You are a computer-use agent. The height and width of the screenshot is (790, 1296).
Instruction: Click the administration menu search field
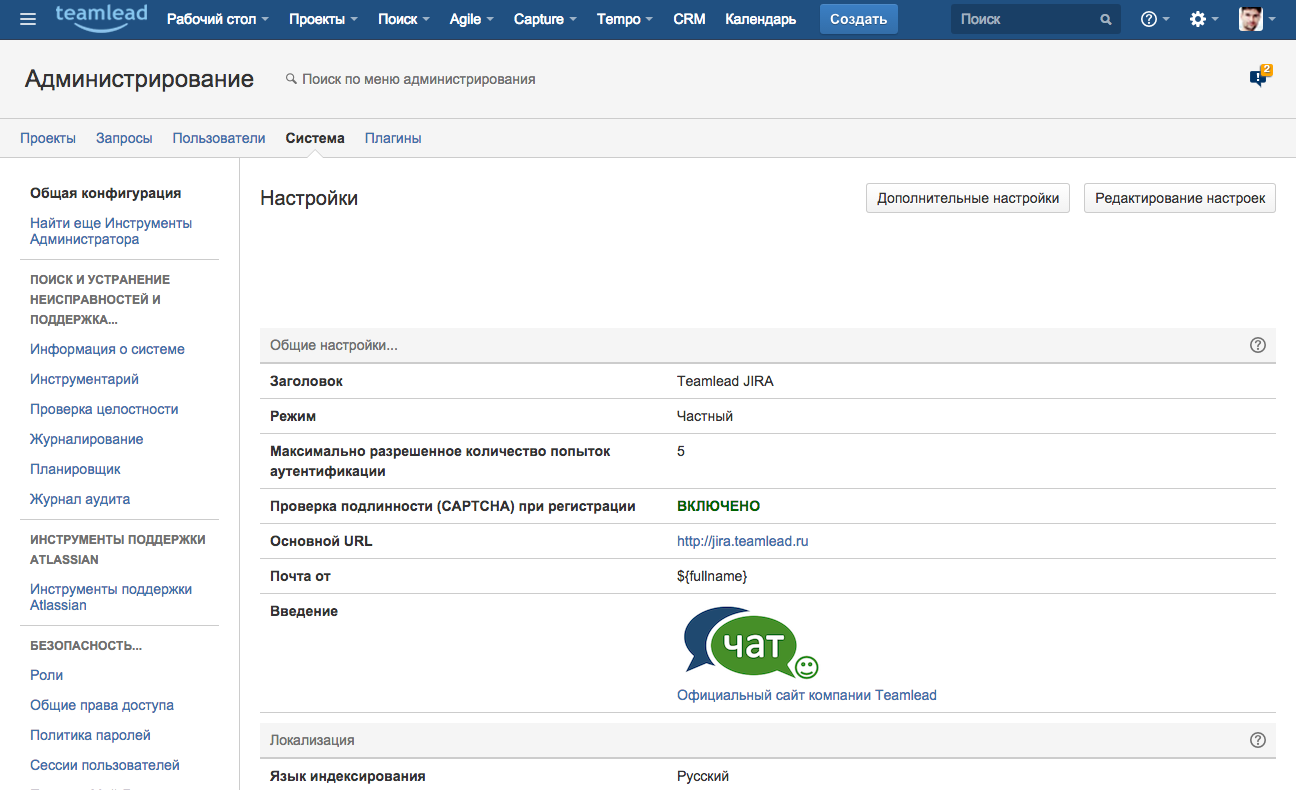[418, 79]
